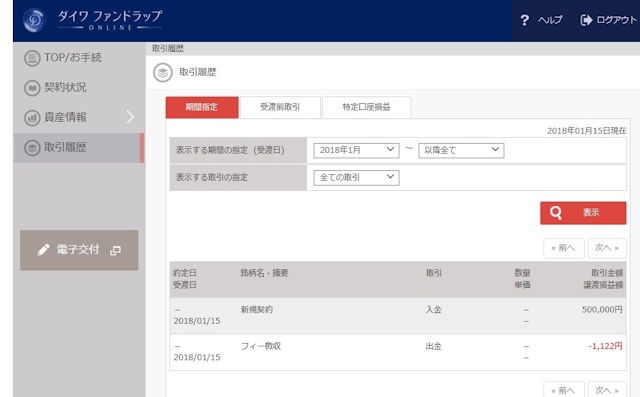Click the 取引履歴 breadcrumb text
Viewport: 640px width, 397px height.
(168, 49)
